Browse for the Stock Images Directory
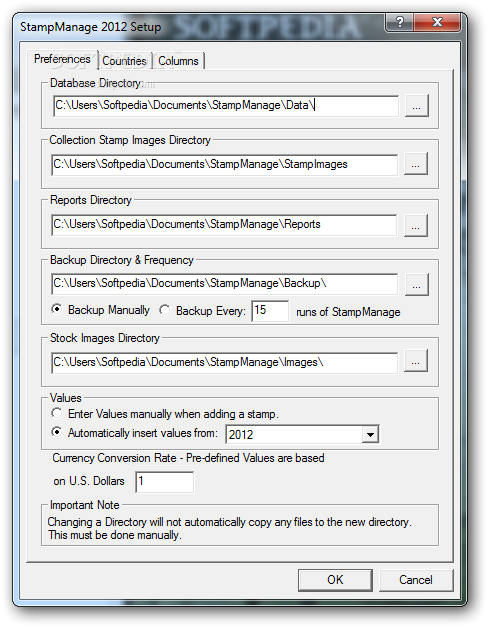The height and width of the screenshot is (627, 488). coord(416,361)
